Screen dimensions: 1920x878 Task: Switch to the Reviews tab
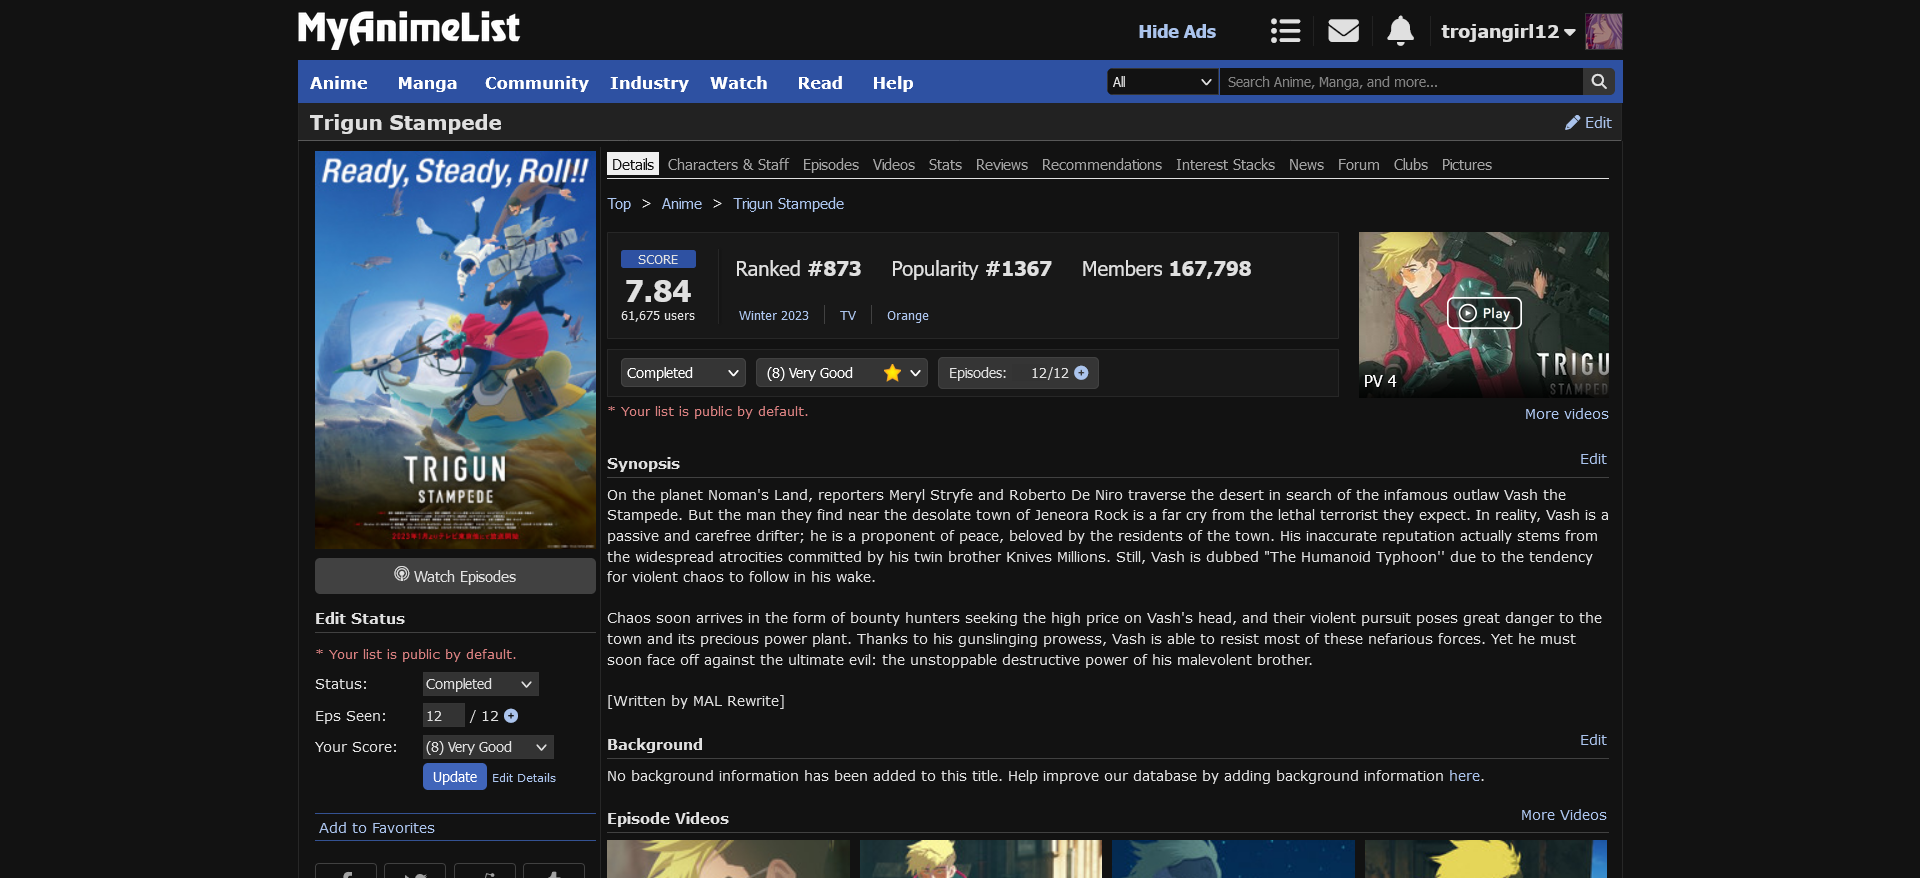(x=1002, y=165)
